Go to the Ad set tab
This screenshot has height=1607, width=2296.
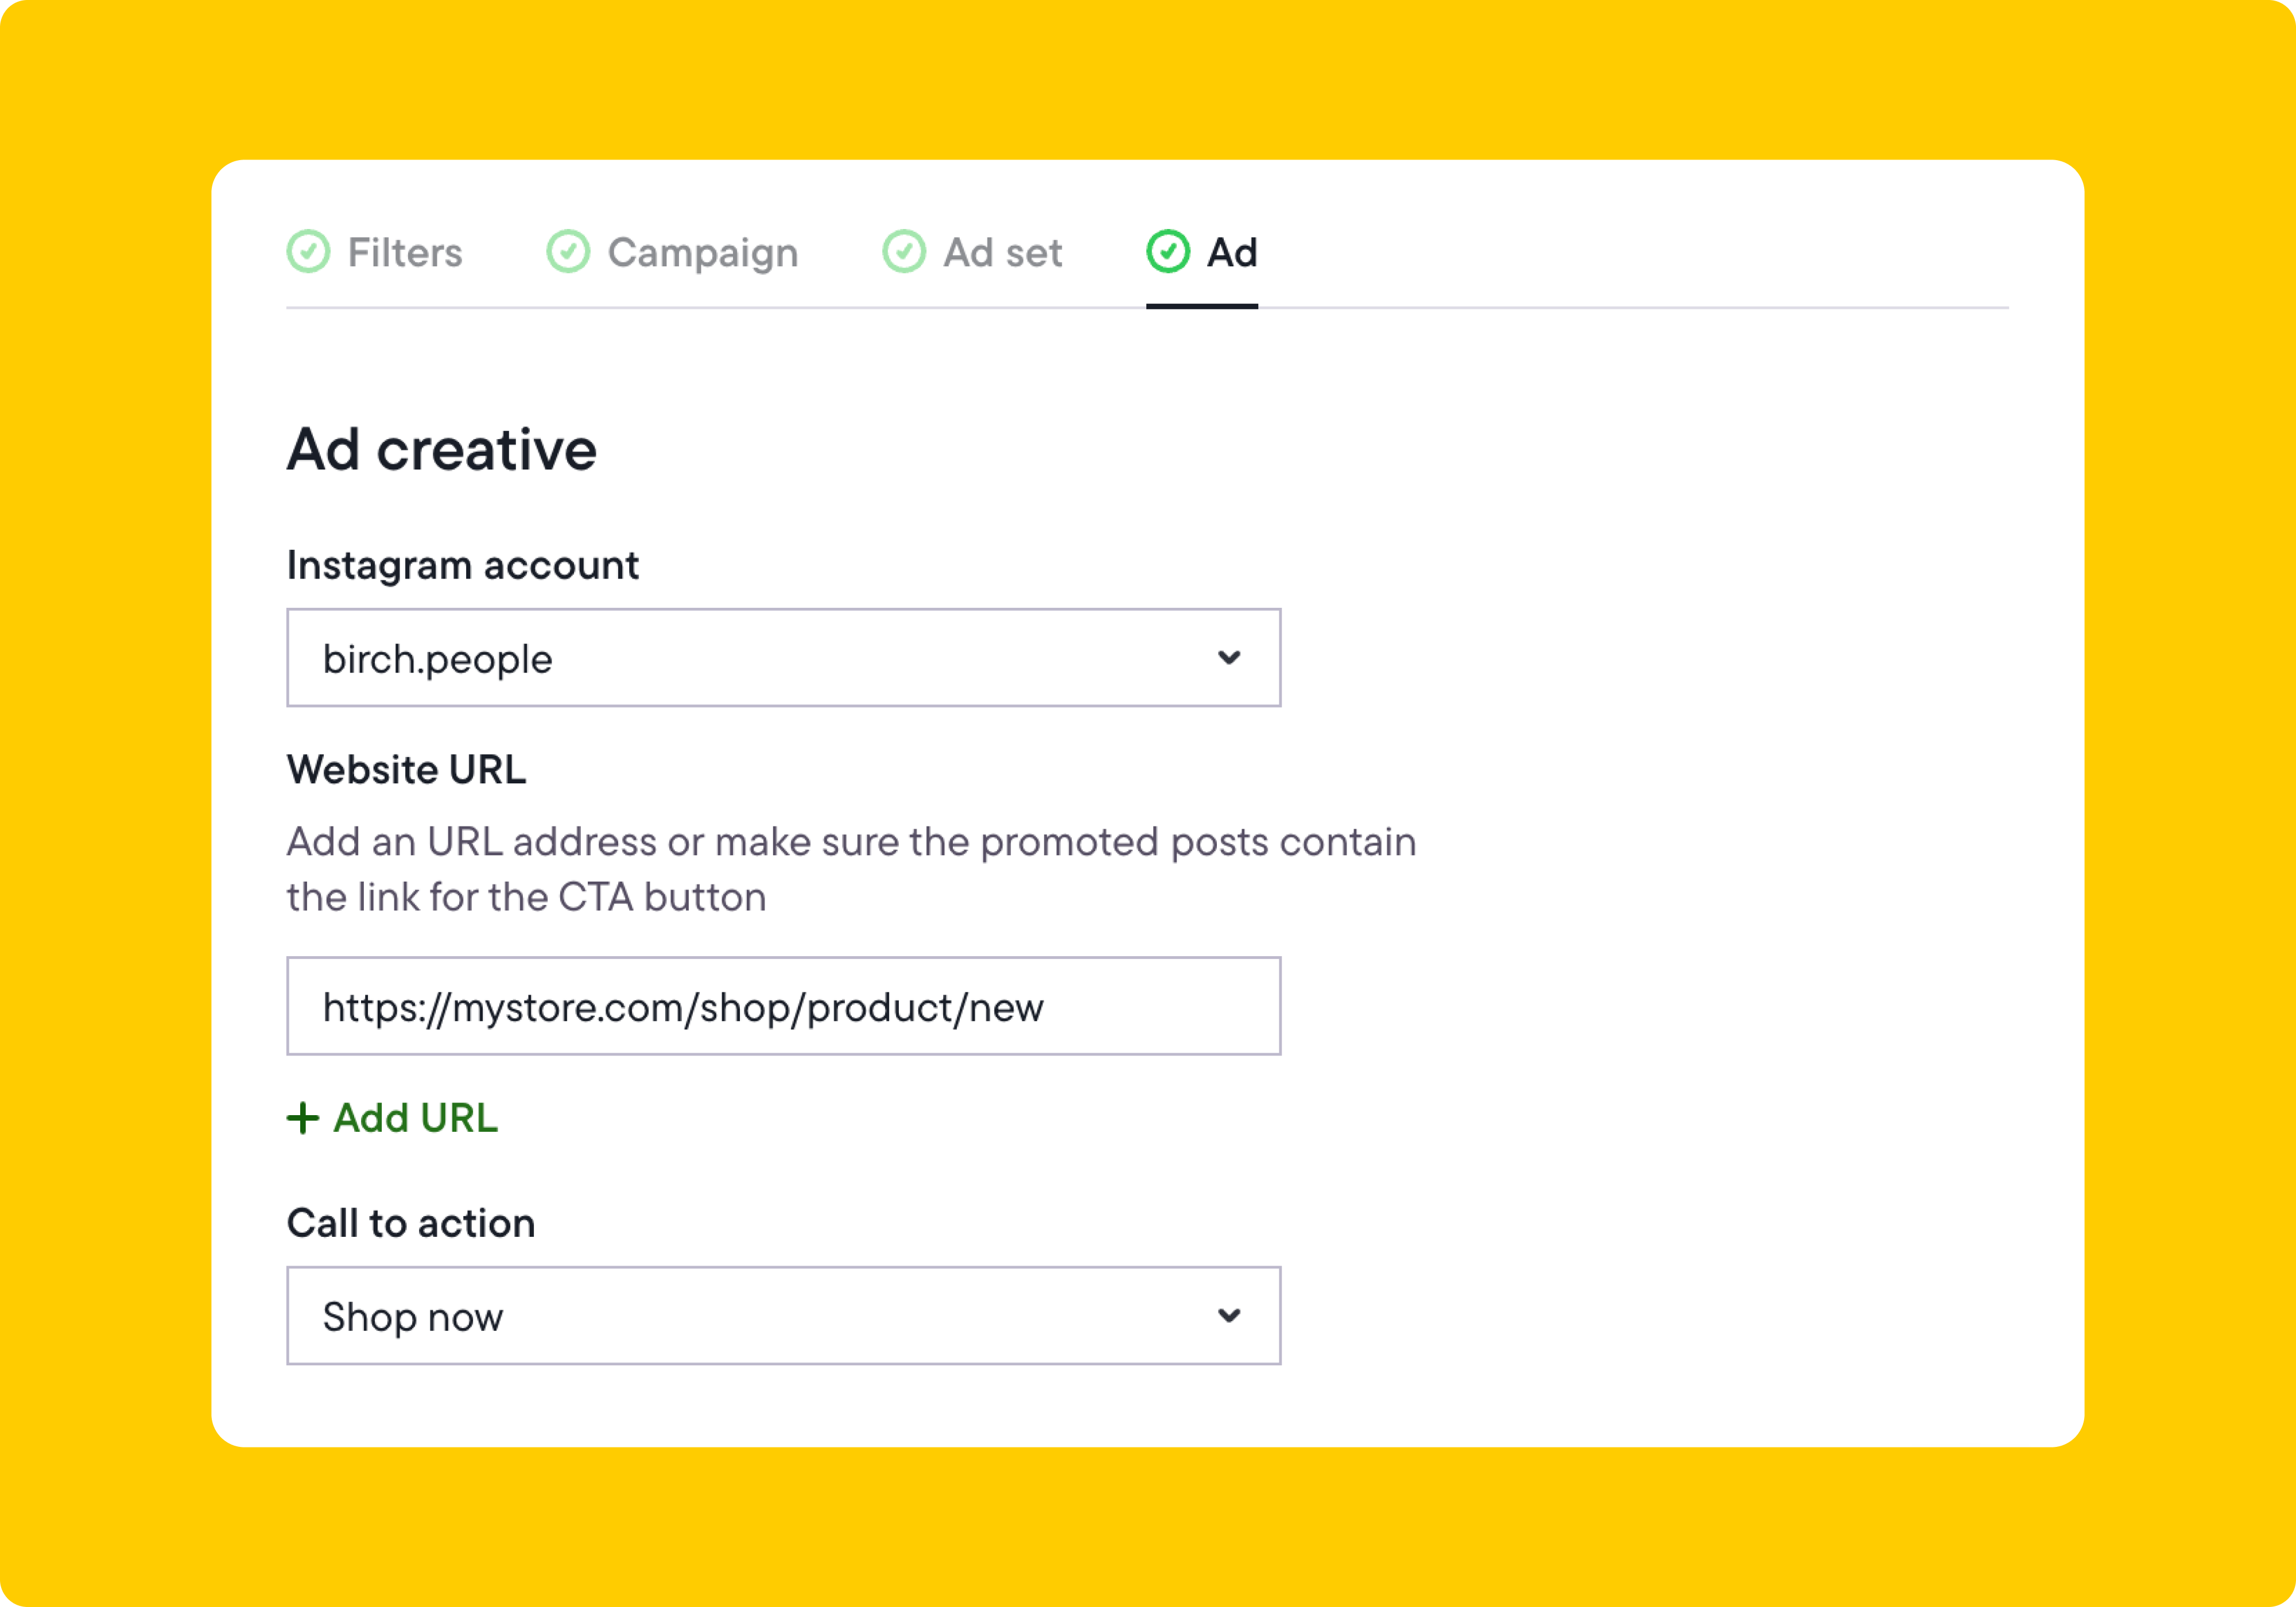pyautogui.click(x=972, y=252)
